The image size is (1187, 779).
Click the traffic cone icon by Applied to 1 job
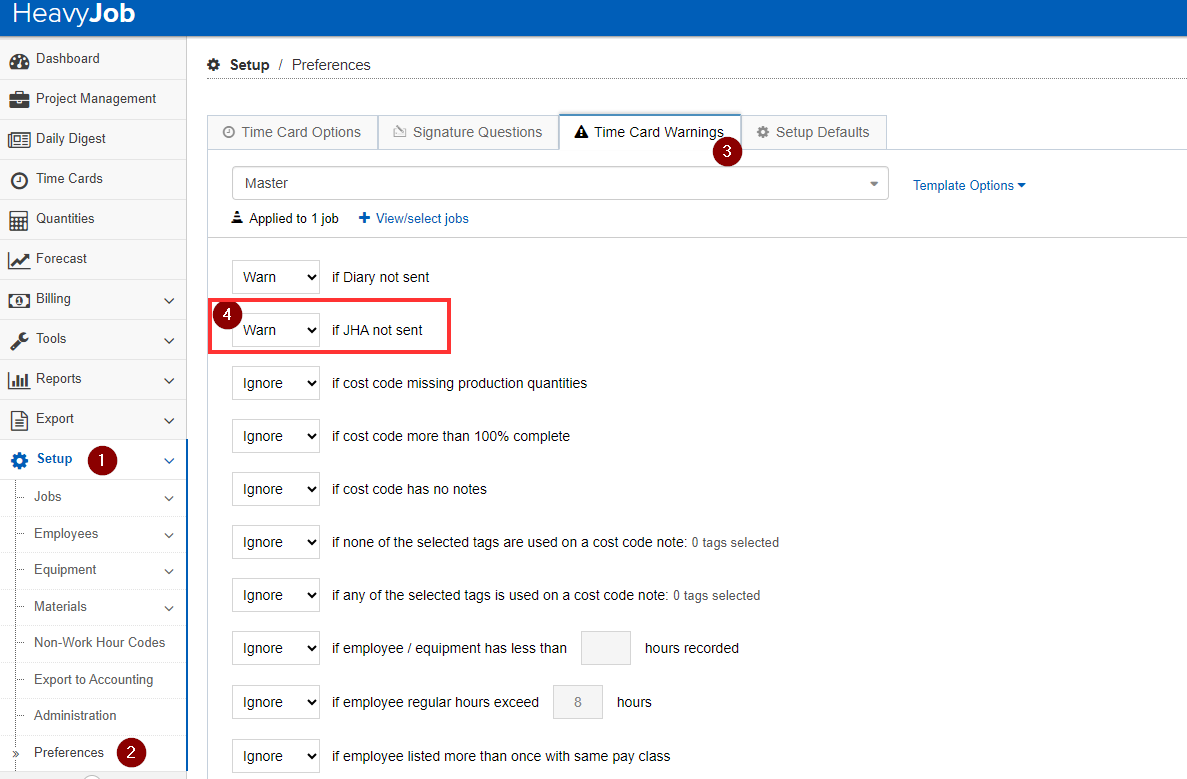tap(237, 217)
